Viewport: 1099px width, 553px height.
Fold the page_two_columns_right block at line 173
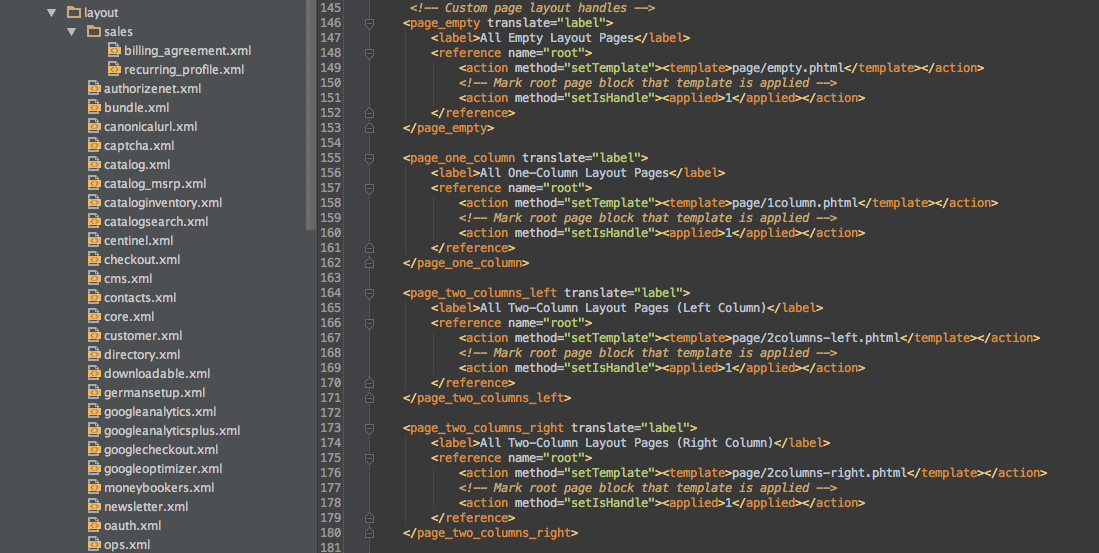pyautogui.click(x=369, y=428)
